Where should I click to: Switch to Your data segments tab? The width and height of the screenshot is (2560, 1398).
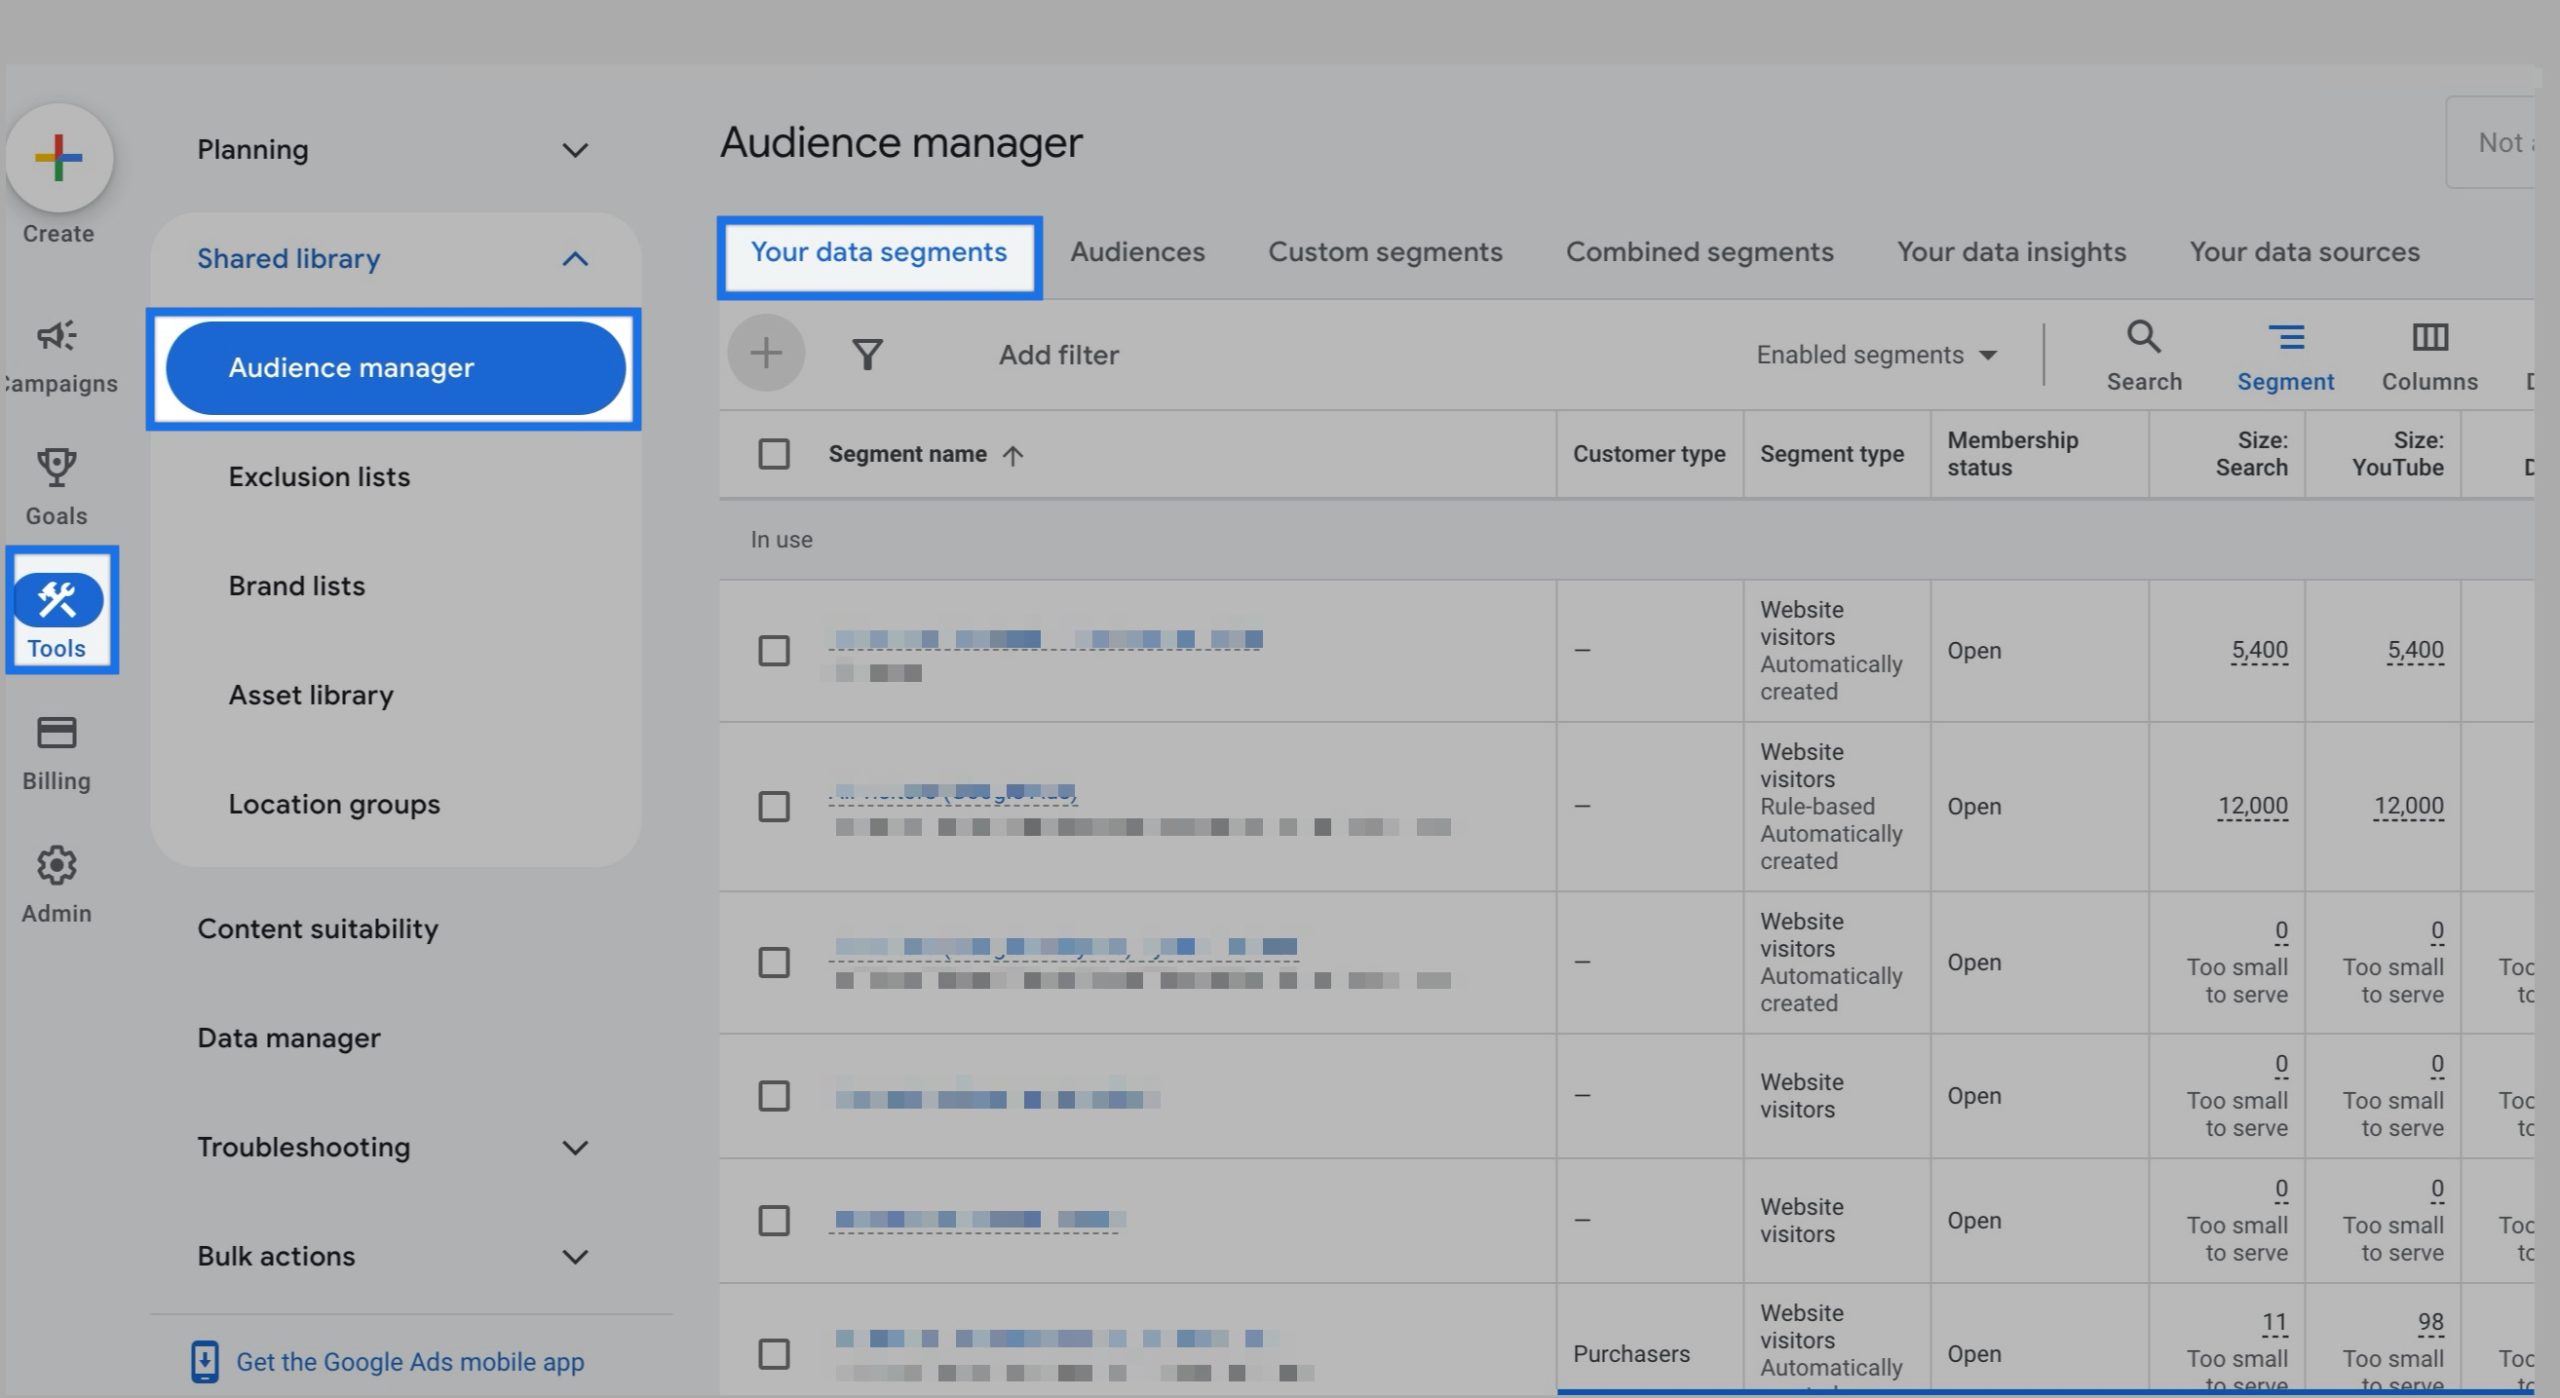coord(879,252)
